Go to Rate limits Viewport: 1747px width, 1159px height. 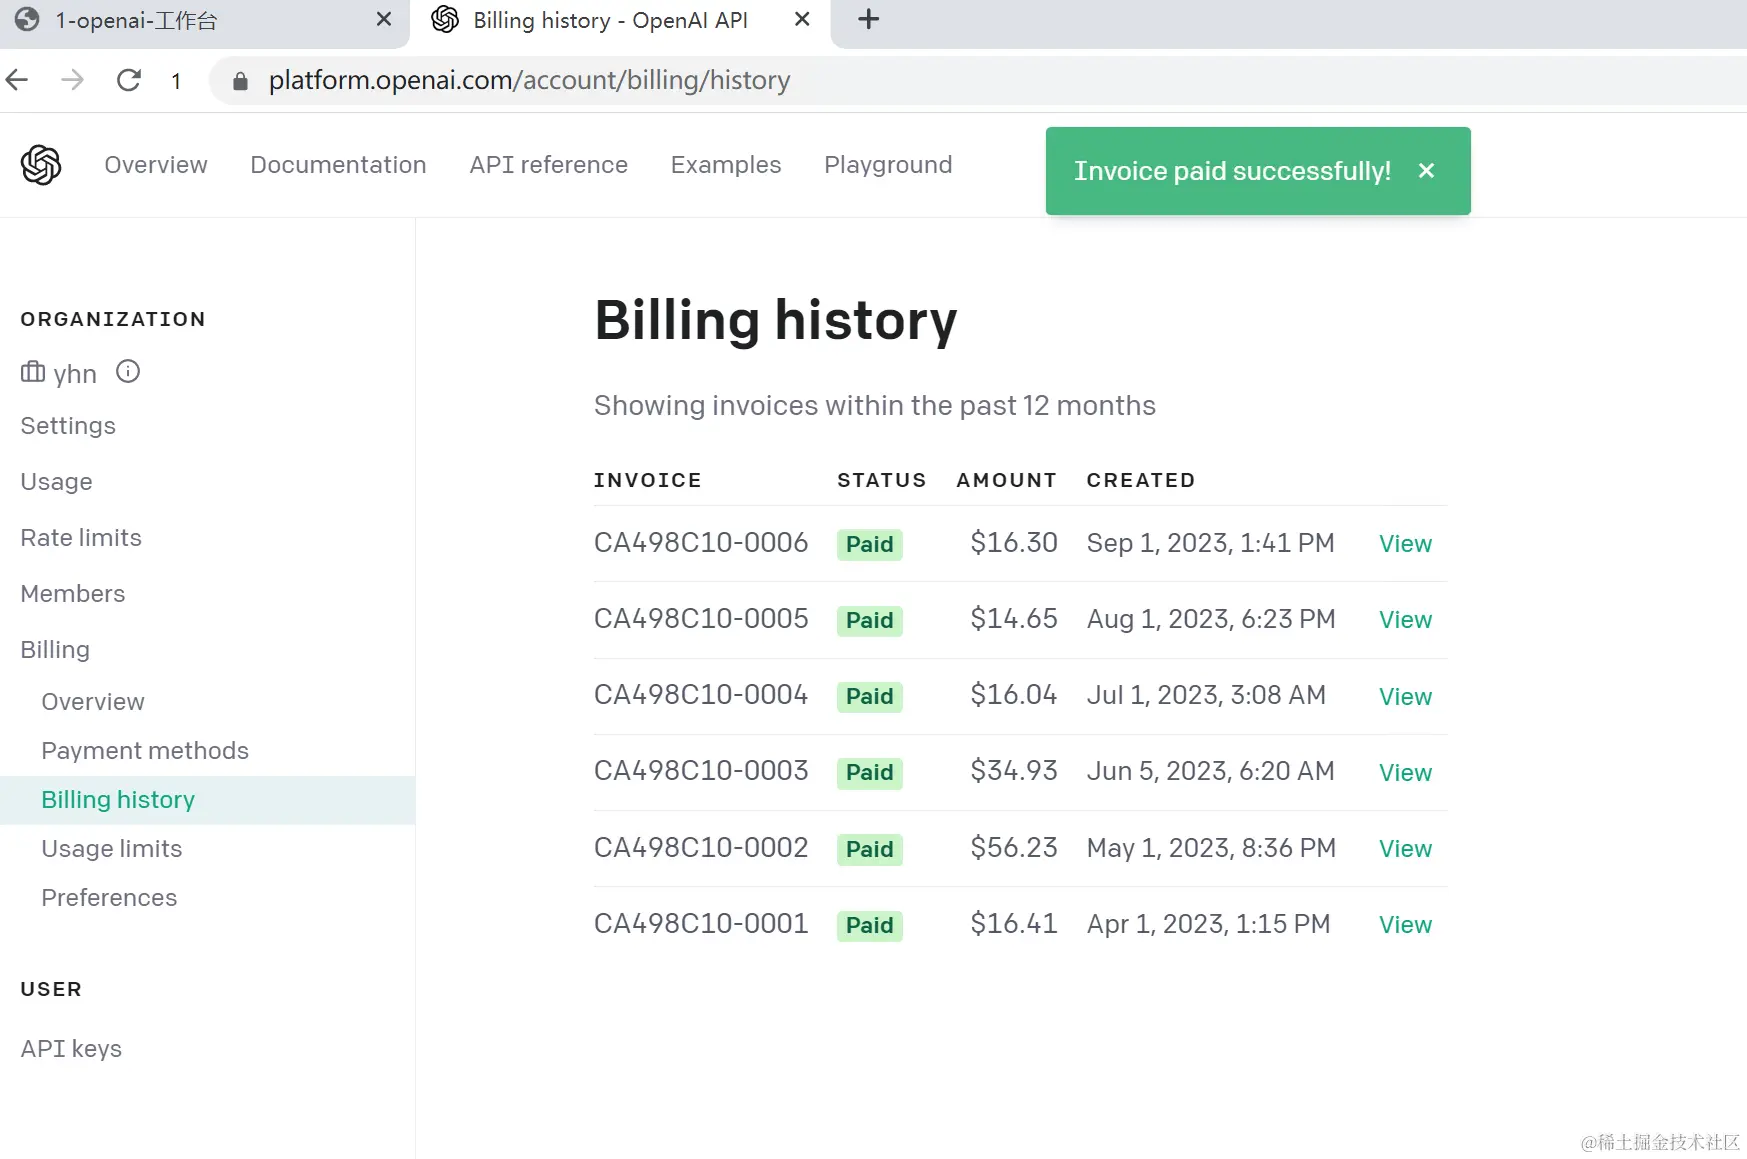click(x=81, y=538)
